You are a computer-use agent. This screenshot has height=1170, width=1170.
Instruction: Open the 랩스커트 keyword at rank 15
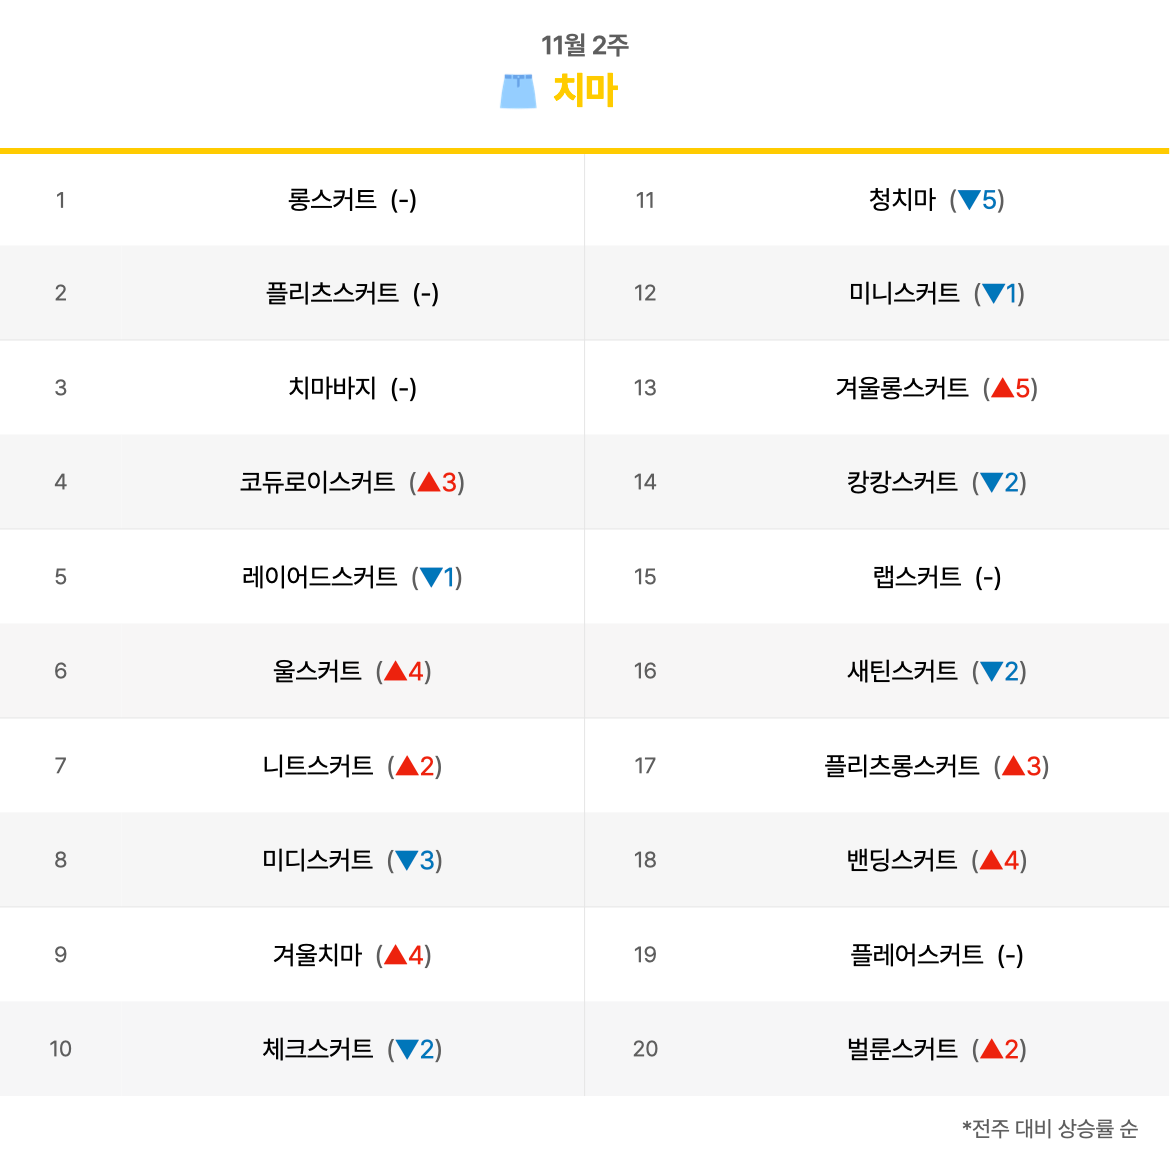[x=916, y=577]
